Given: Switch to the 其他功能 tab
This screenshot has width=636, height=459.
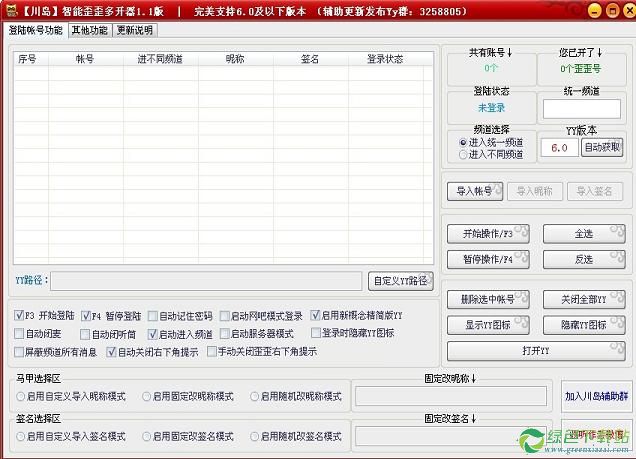Looking at the screenshot, I should [x=89, y=30].
